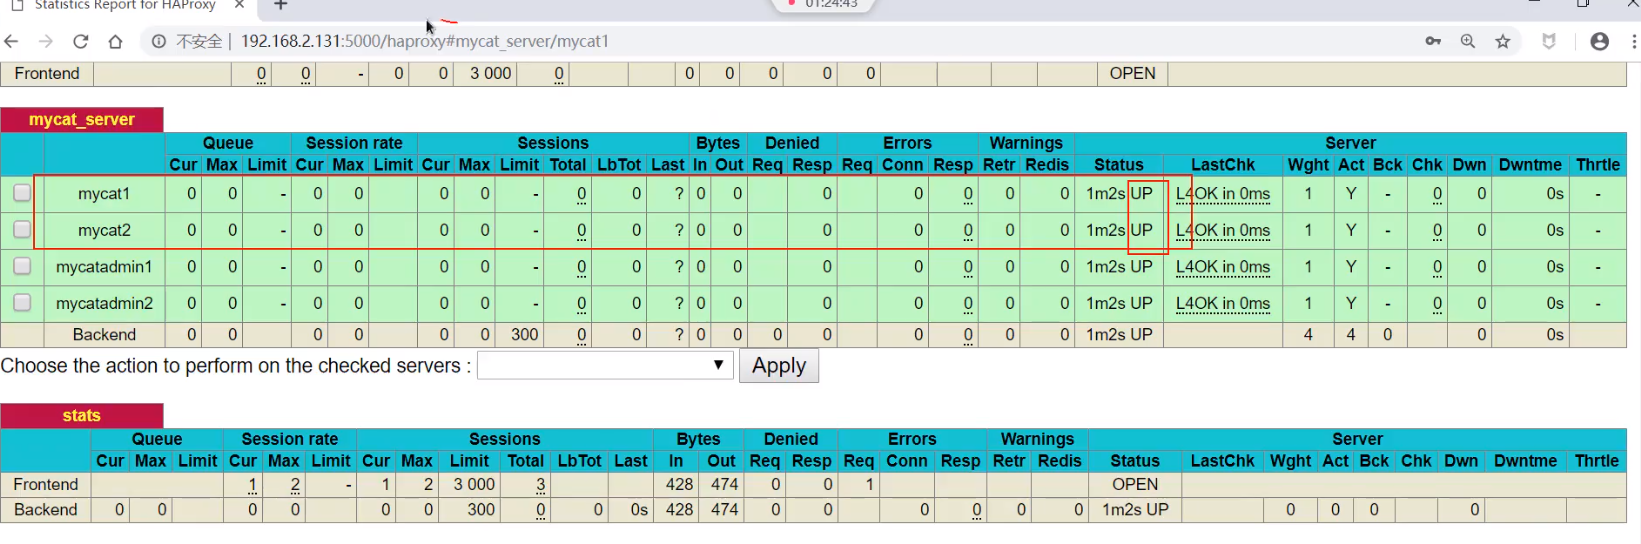Open the user profile avatar
Viewport: 1641px width, 544px height.
(x=1600, y=41)
